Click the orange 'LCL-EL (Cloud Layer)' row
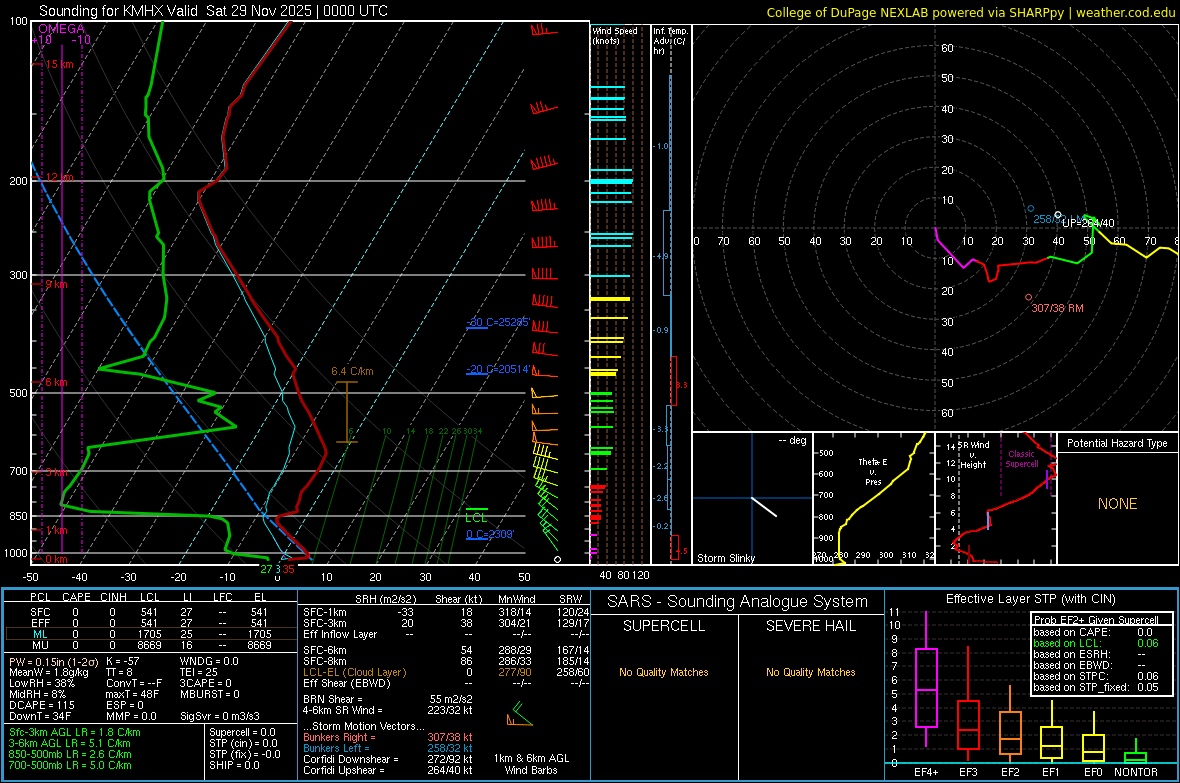 pyautogui.click(x=446, y=672)
